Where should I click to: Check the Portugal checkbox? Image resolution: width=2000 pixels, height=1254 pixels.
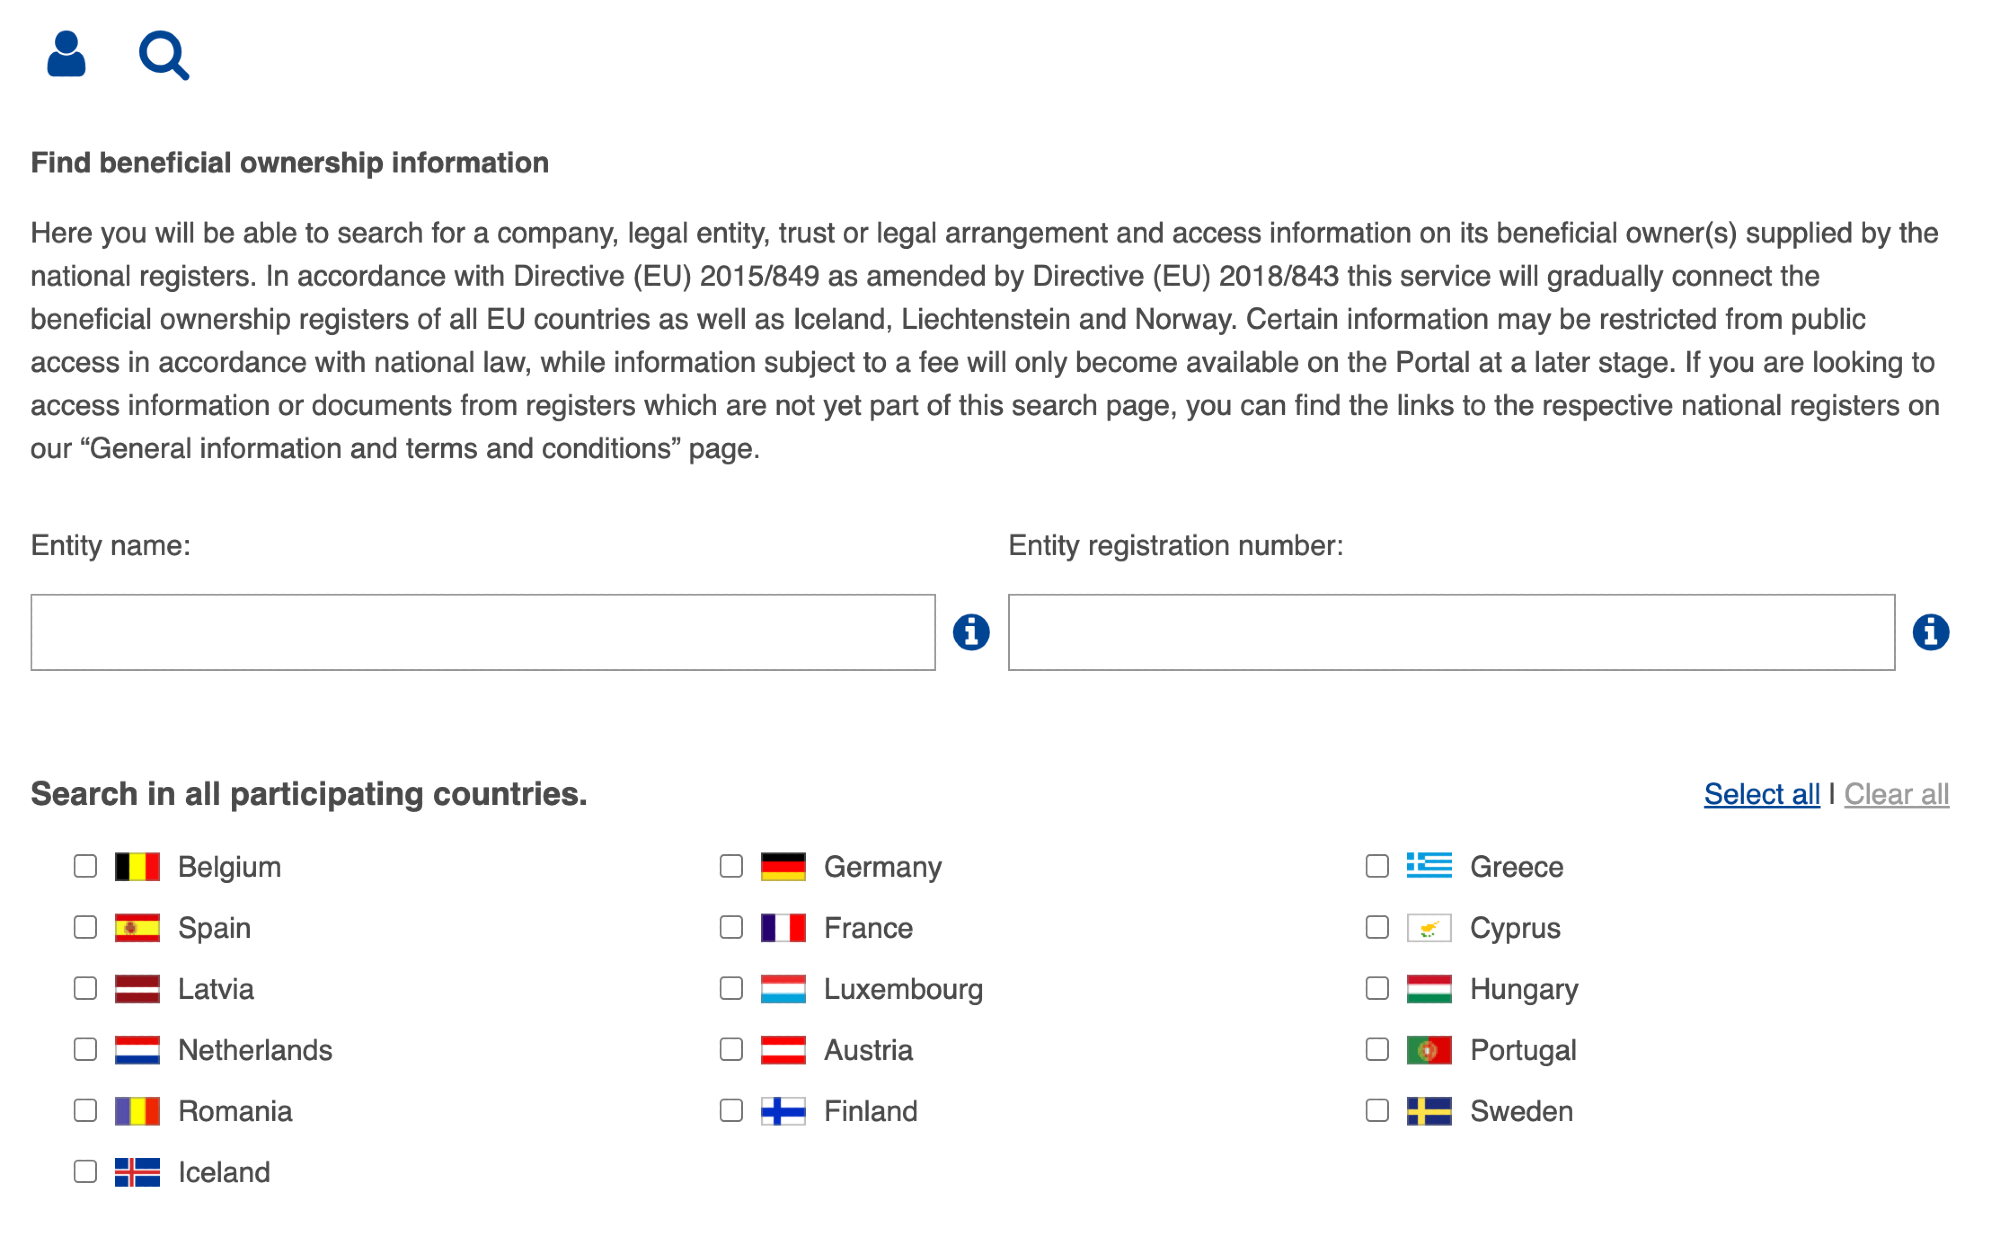1377,1049
